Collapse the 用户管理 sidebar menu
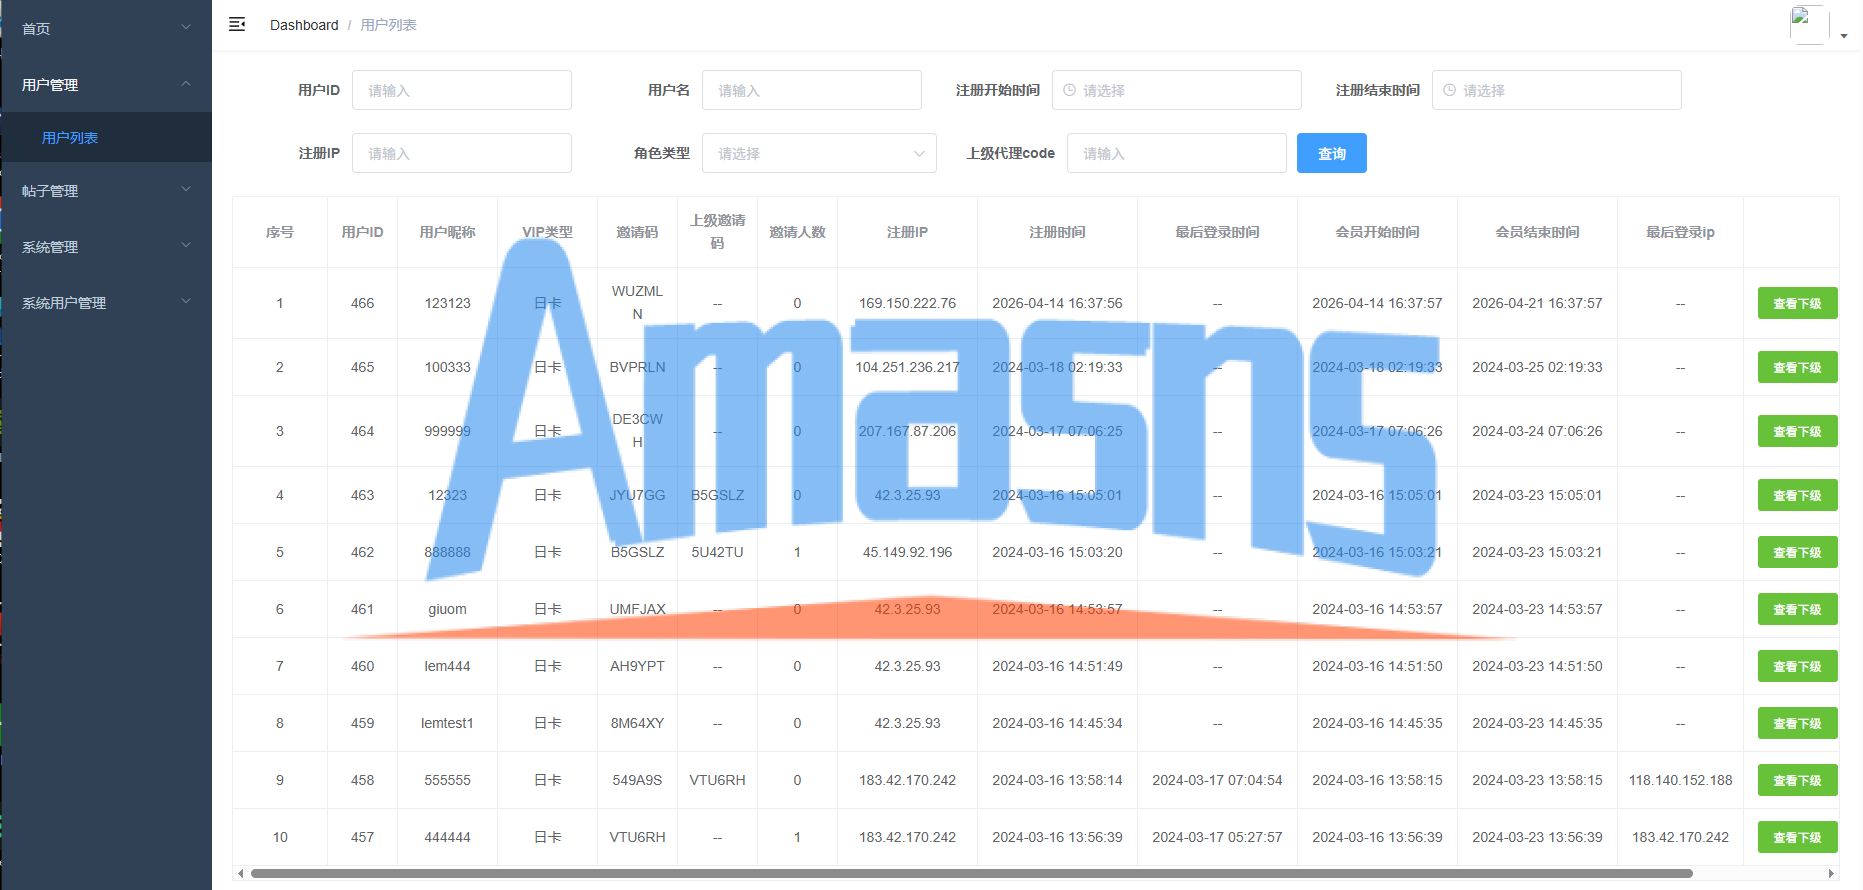 click(x=106, y=84)
